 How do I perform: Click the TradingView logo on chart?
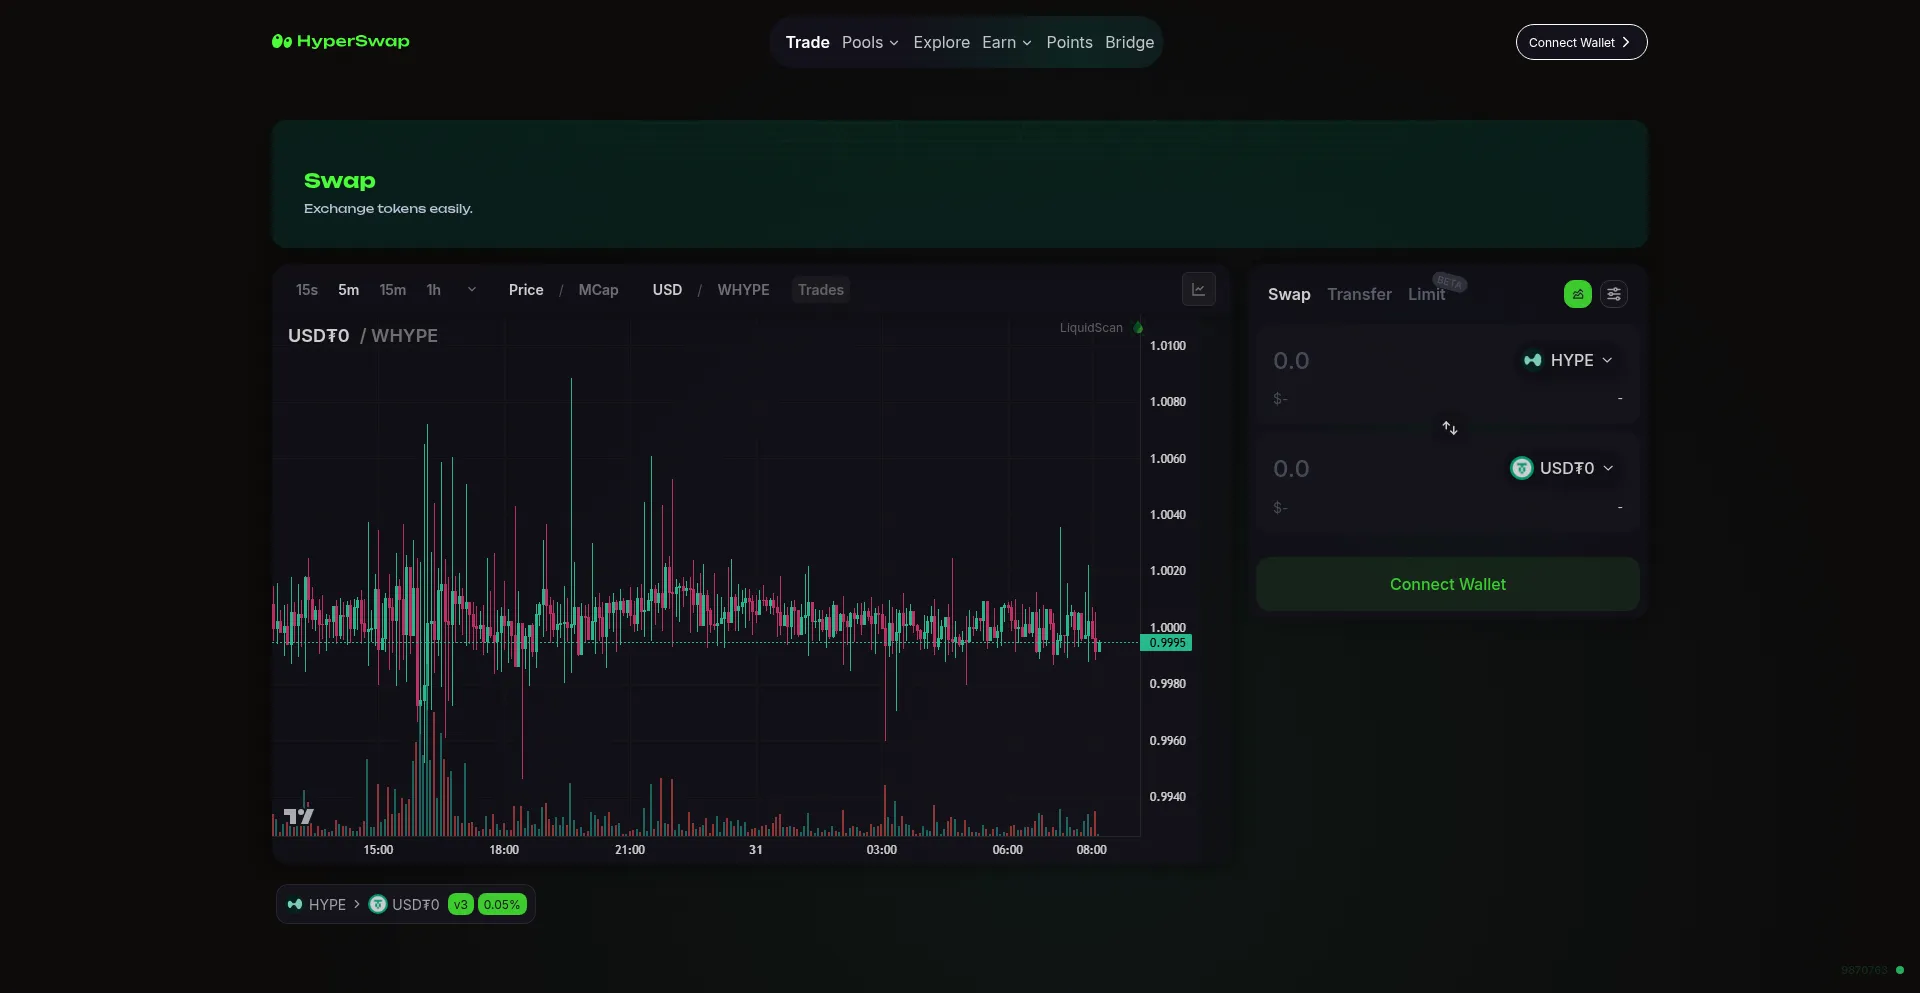pos(299,816)
